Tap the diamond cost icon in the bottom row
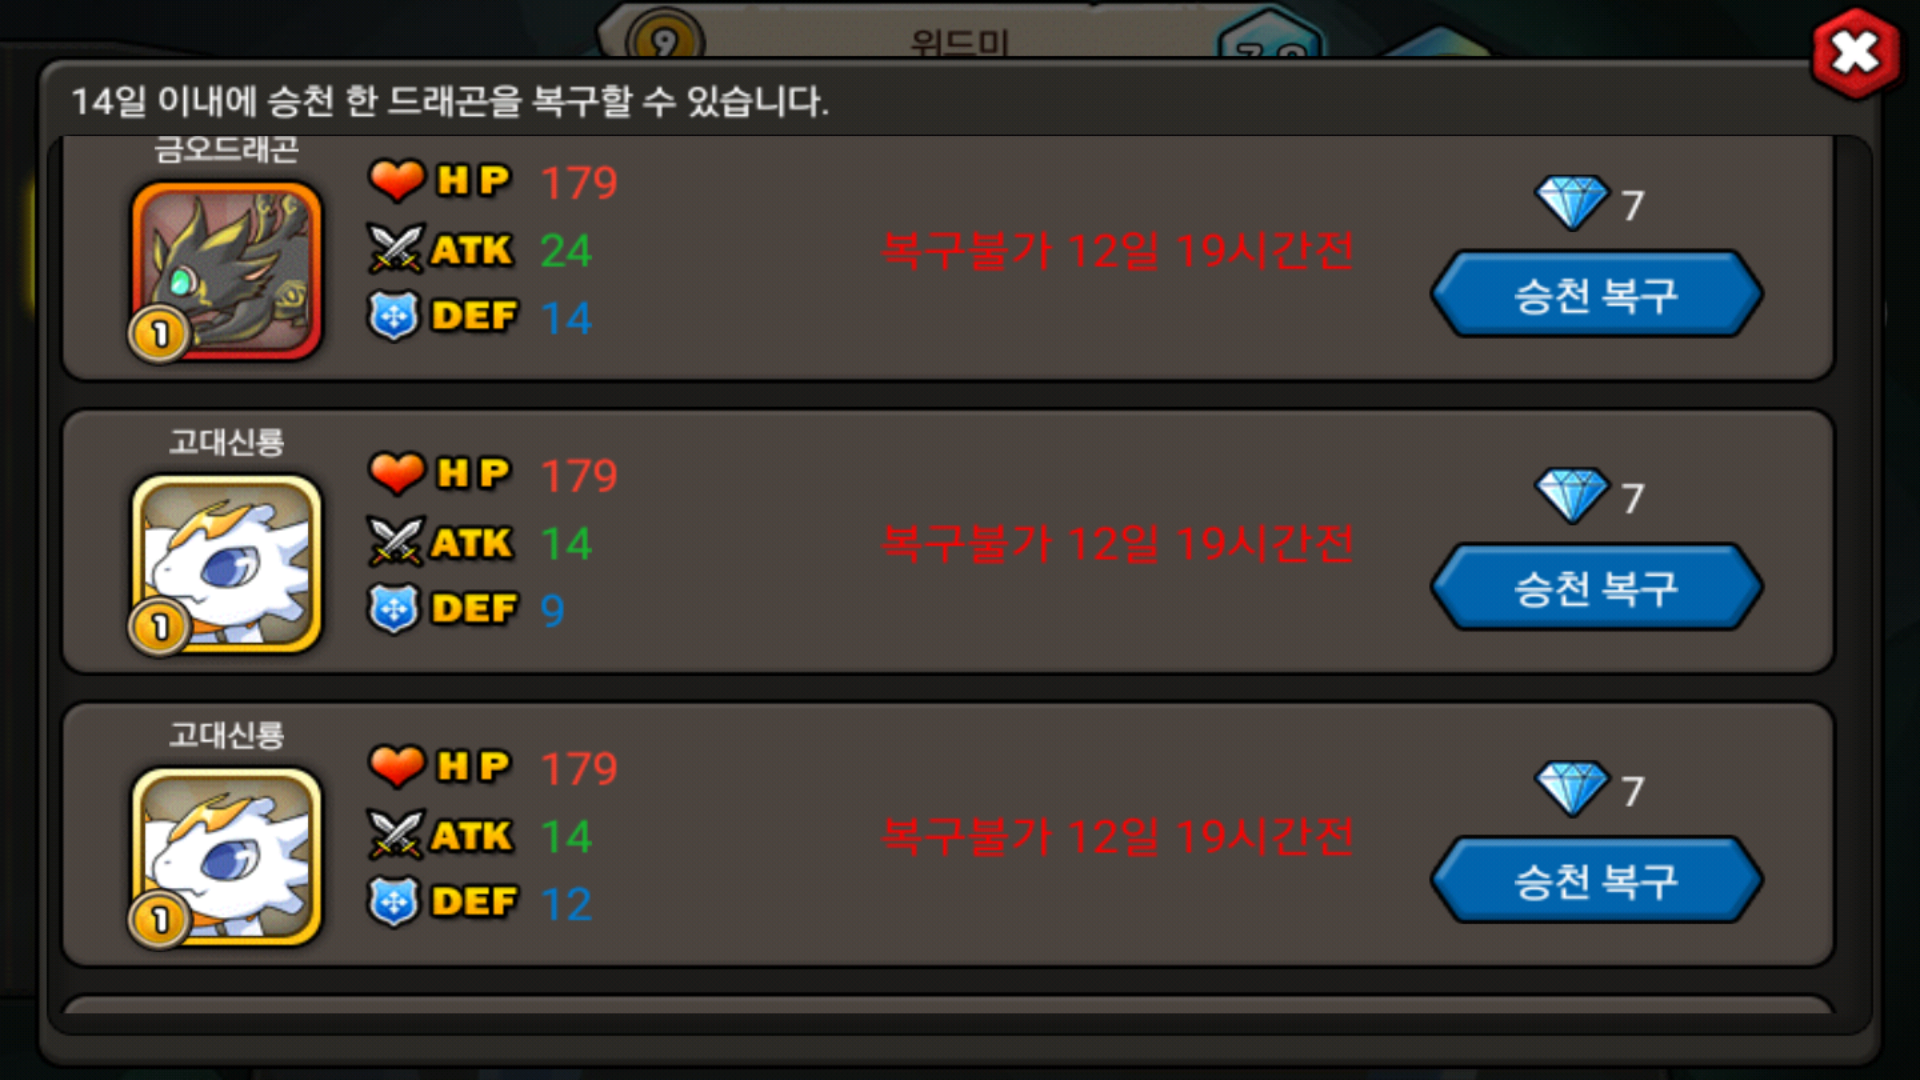The image size is (1920, 1080). (1572, 788)
